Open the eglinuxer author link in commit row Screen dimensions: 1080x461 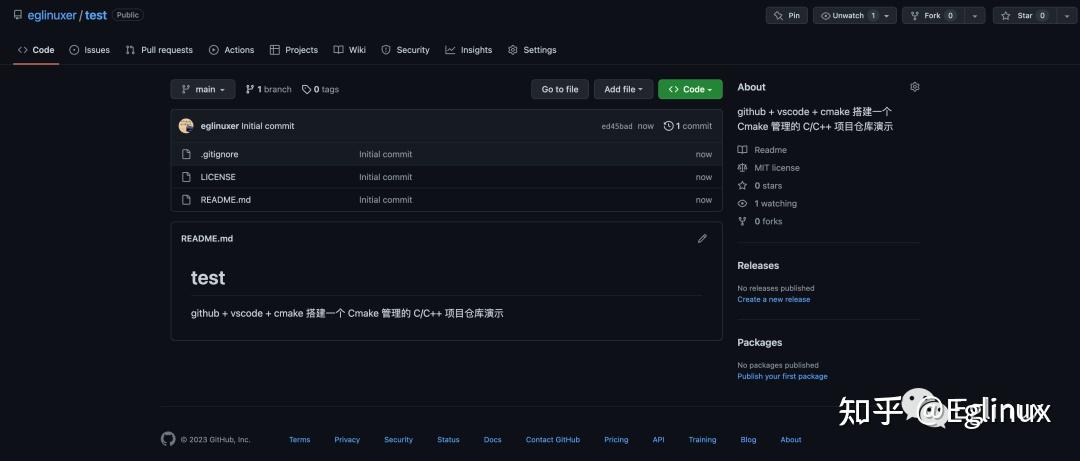click(x=220, y=126)
